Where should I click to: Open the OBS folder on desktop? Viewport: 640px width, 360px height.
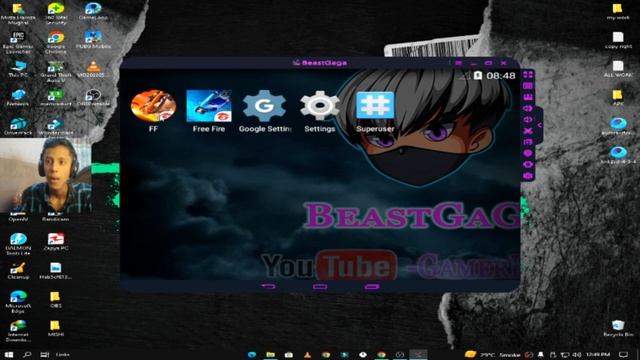tap(55, 300)
